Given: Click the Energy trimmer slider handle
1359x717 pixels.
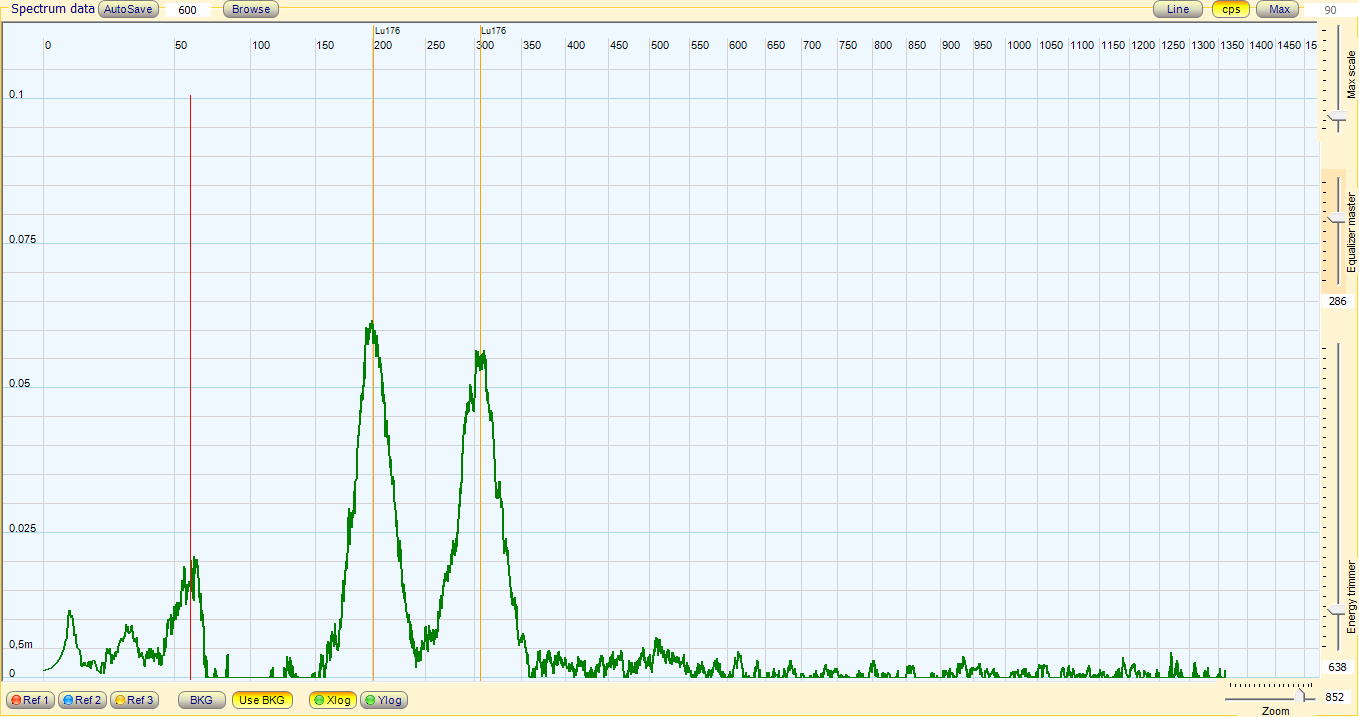Looking at the screenshot, I should pyautogui.click(x=1338, y=609).
